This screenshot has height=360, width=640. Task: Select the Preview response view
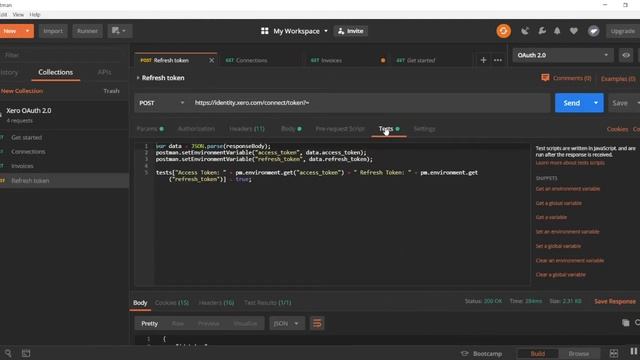[x=209, y=323]
